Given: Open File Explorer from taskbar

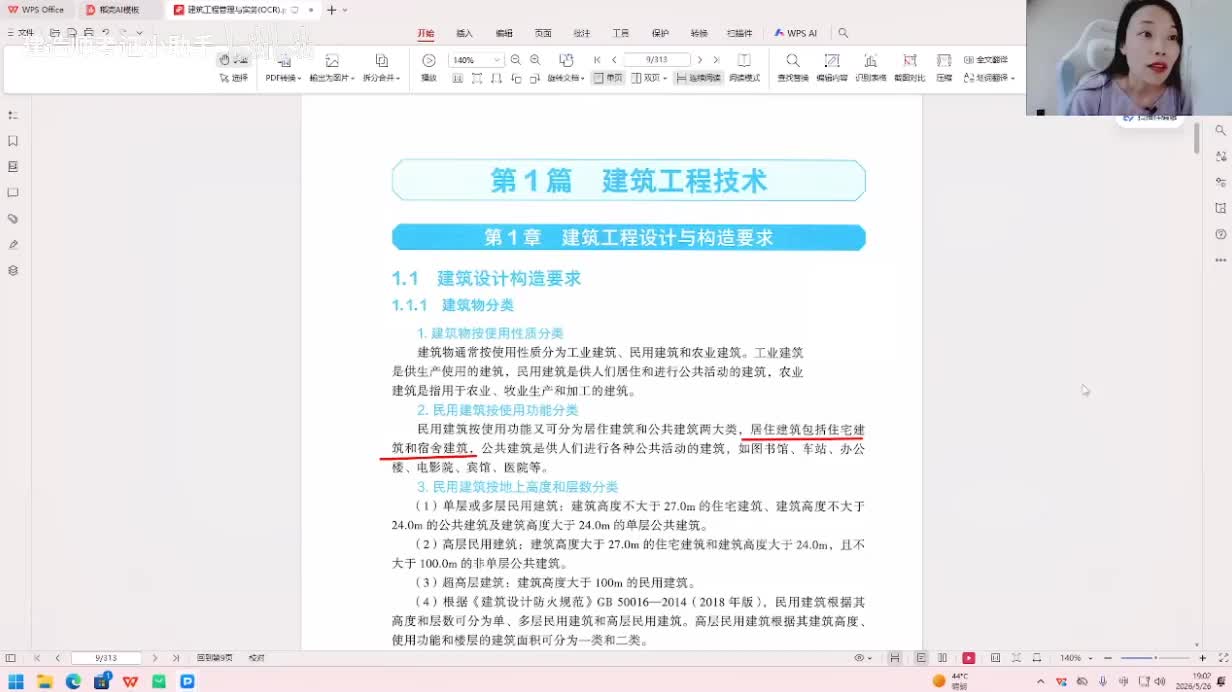Looking at the screenshot, I should point(44,681).
